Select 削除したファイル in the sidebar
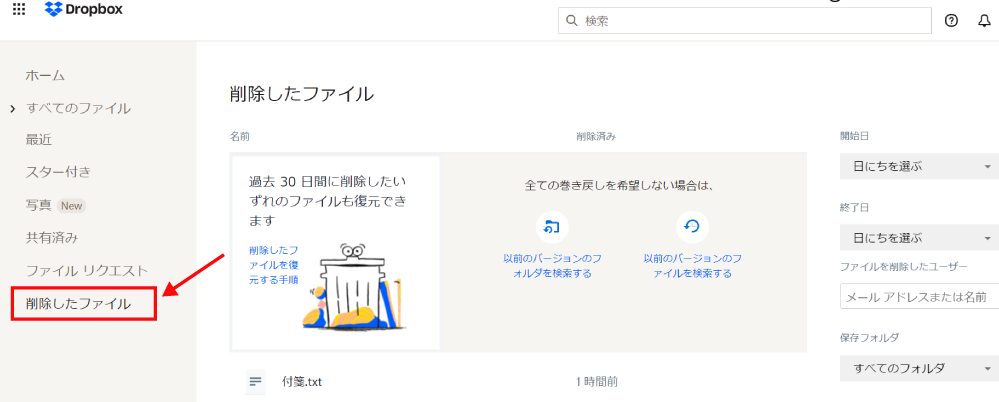This screenshot has width=999, height=402. [78, 303]
